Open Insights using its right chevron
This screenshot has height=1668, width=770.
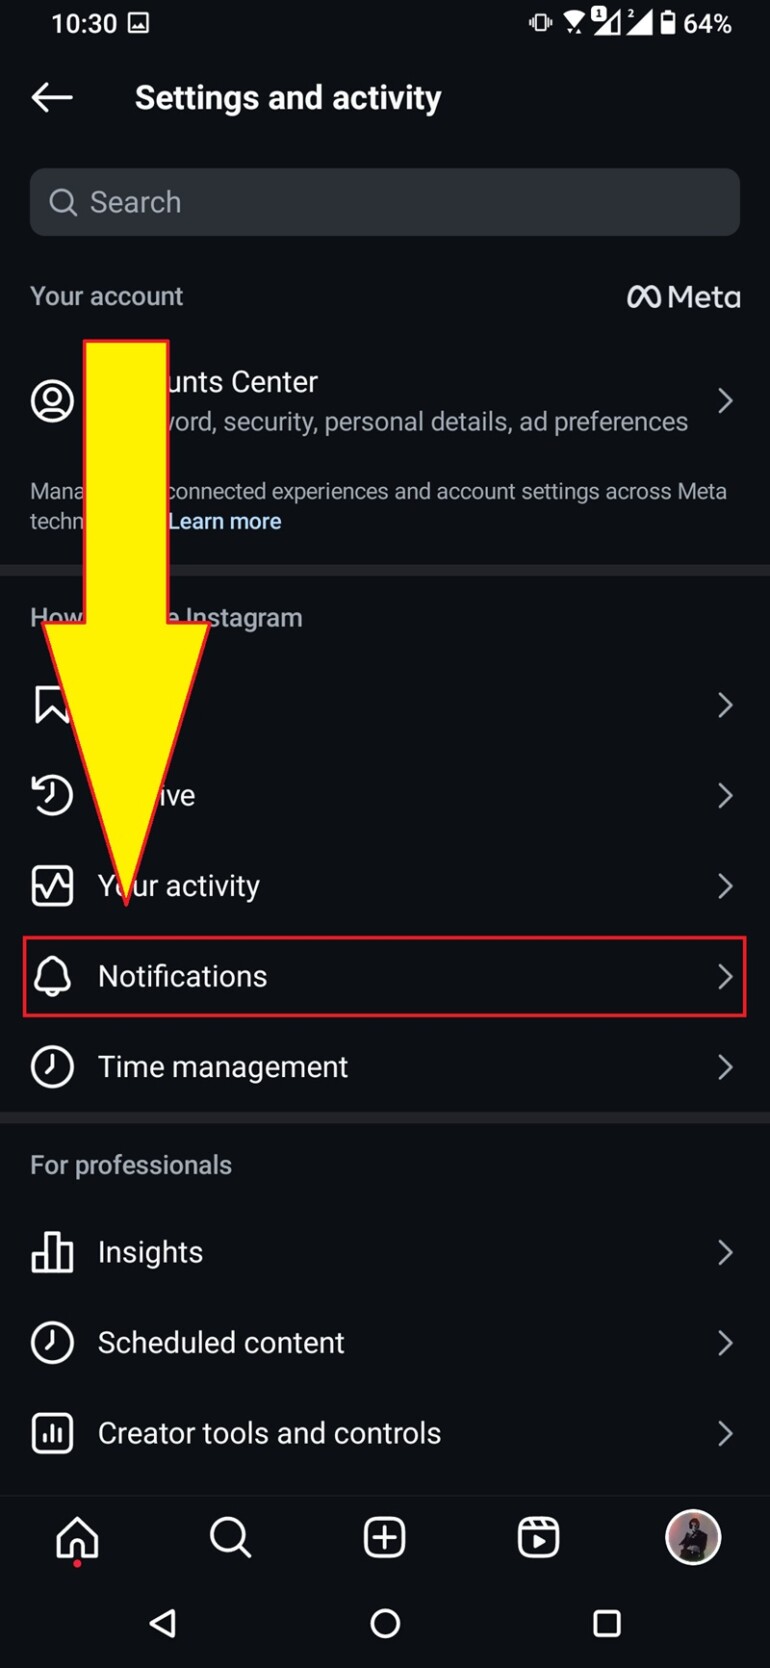[x=726, y=1252]
